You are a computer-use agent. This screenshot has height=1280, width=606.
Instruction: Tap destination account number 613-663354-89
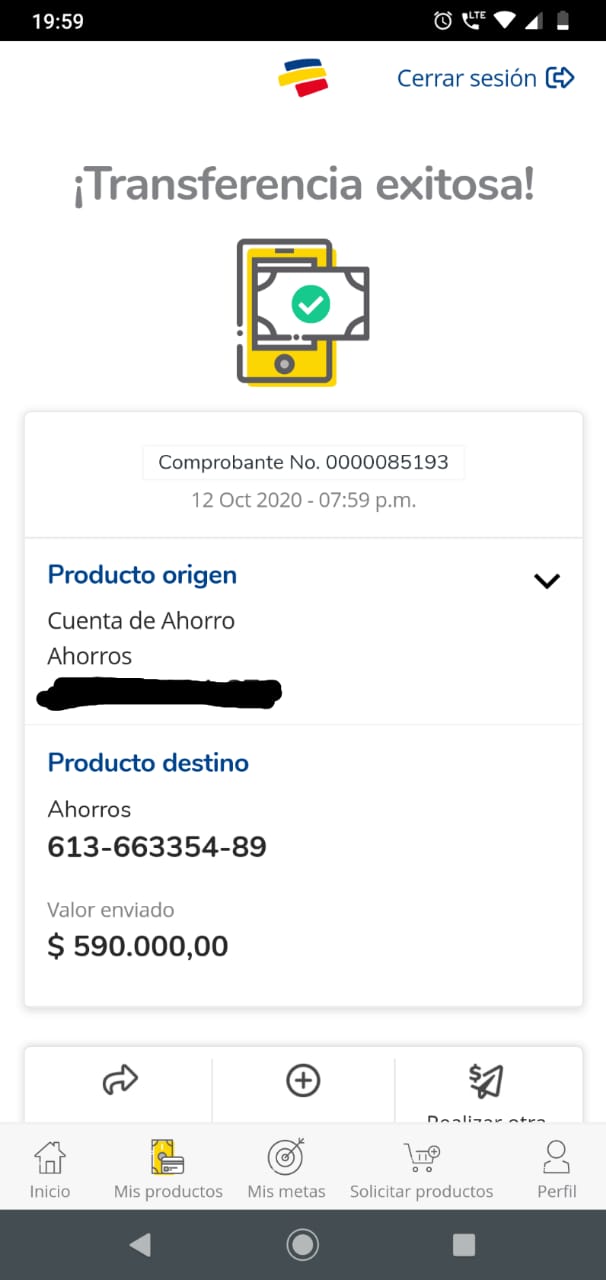(x=157, y=847)
